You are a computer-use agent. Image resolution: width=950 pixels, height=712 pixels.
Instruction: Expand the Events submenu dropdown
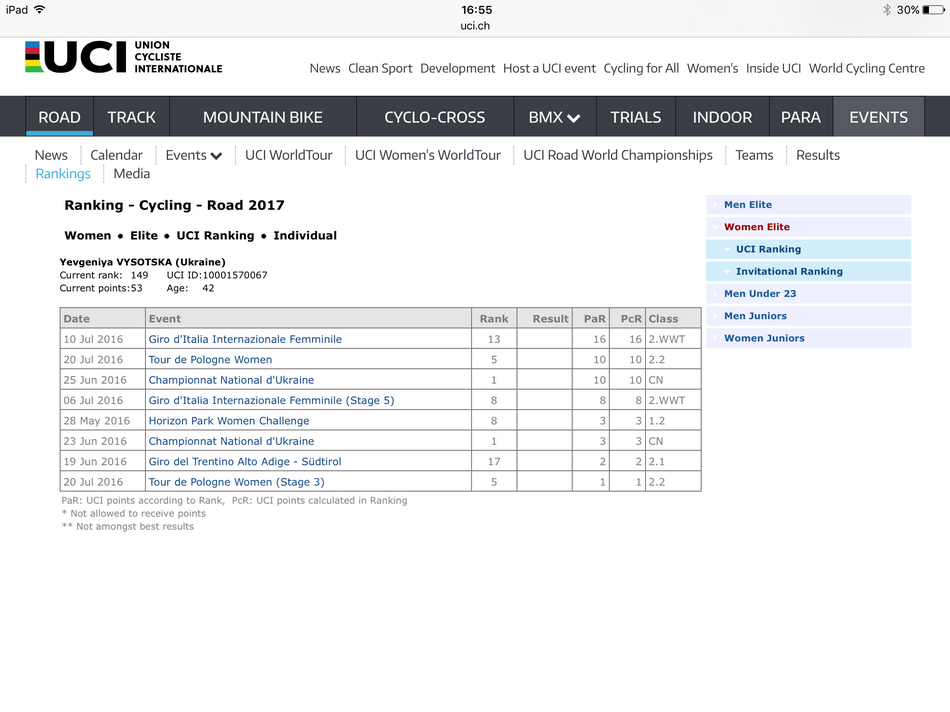pyautogui.click(x=194, y=155)
